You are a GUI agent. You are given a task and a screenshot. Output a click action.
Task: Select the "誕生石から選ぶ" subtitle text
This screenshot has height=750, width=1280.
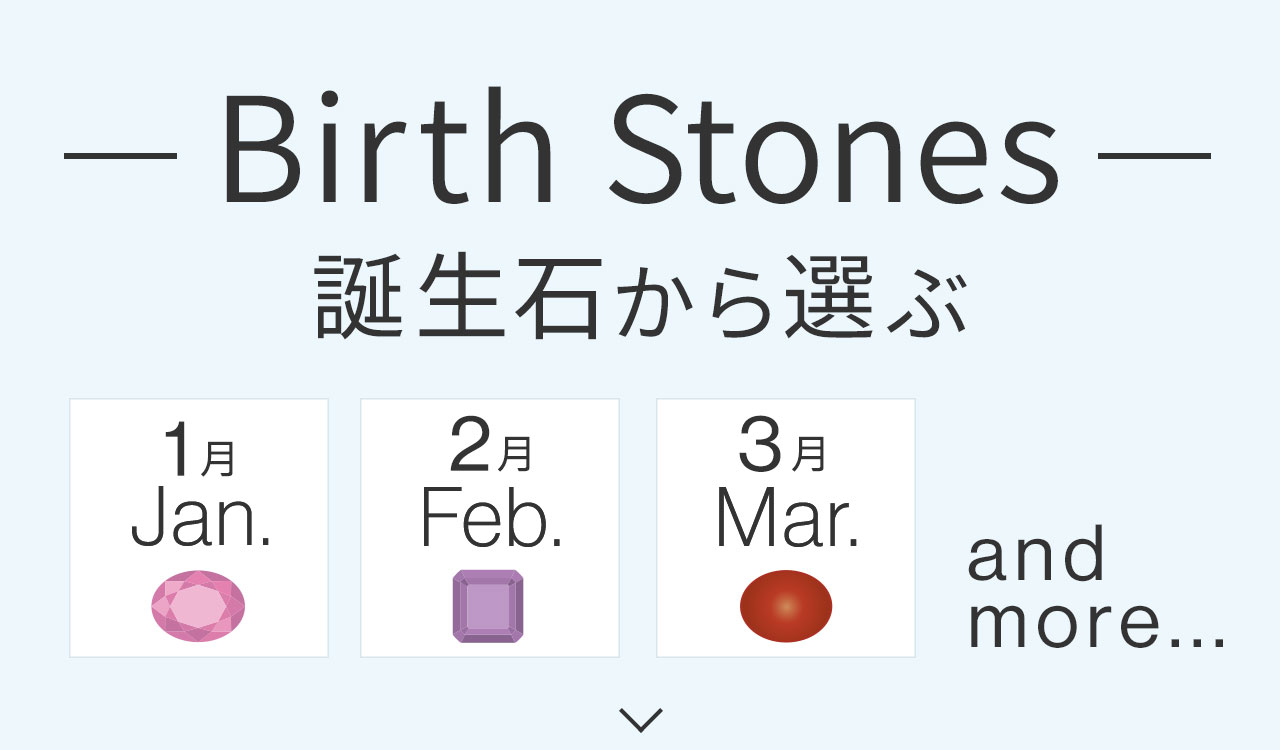(640, 297)
